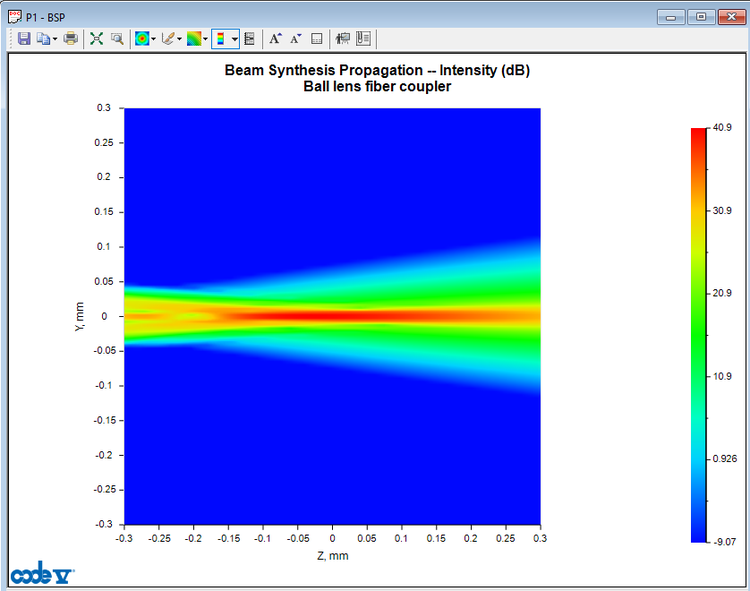Click the 'Y, mm' axis label

79,316
